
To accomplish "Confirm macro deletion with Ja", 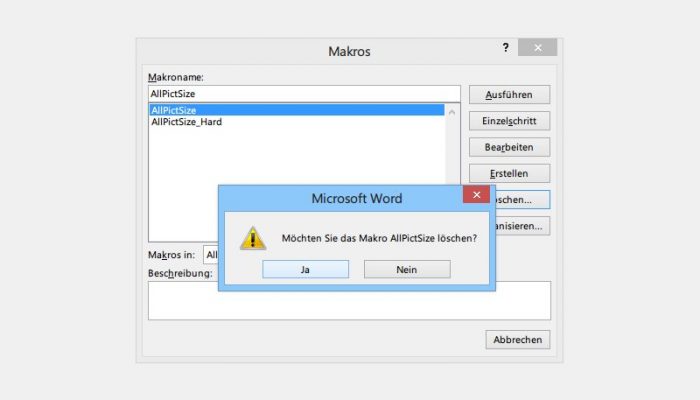I will [x=305, y=269].
